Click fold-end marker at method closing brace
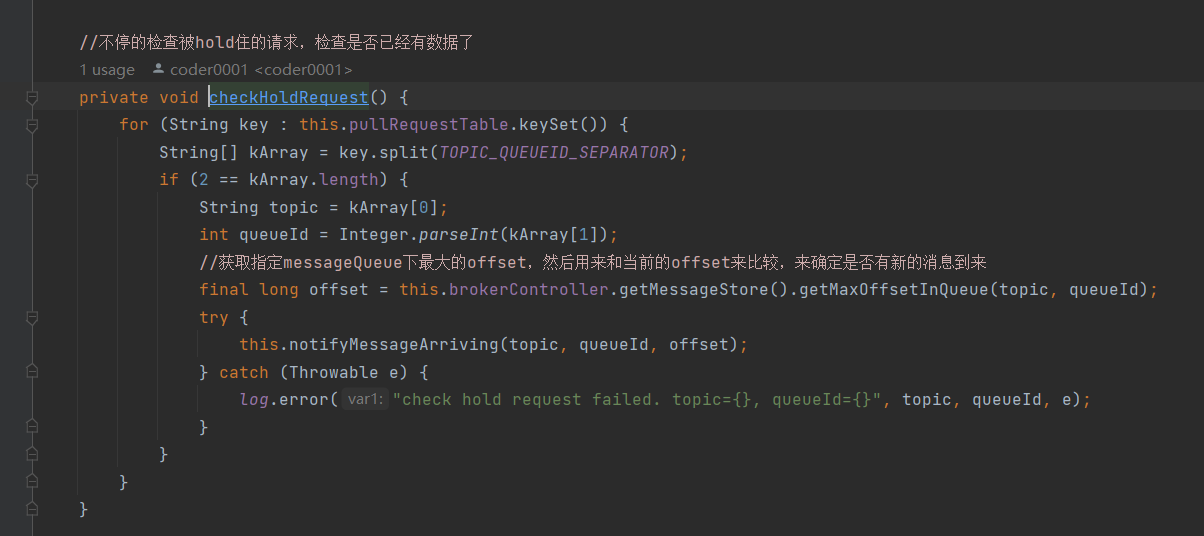The height and width of the screenshot is (536, 1204). coord(32,509)
